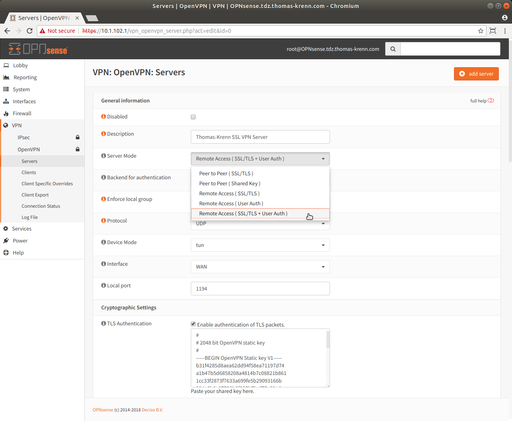Click the browser address bar URL
512x421 pixels.
[157, 31]
